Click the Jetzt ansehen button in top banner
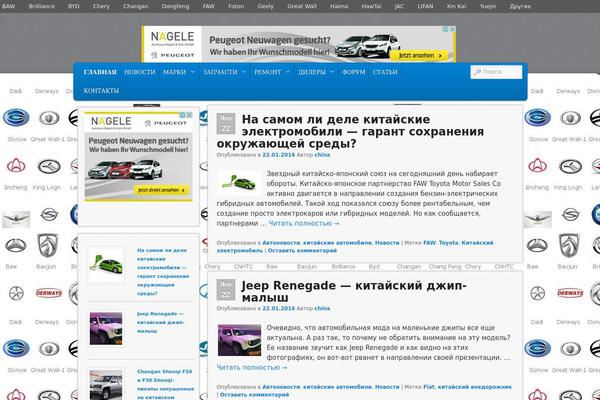Image resolution: width=600 pixels, height=400 pixels. click(x=419, y=56)
